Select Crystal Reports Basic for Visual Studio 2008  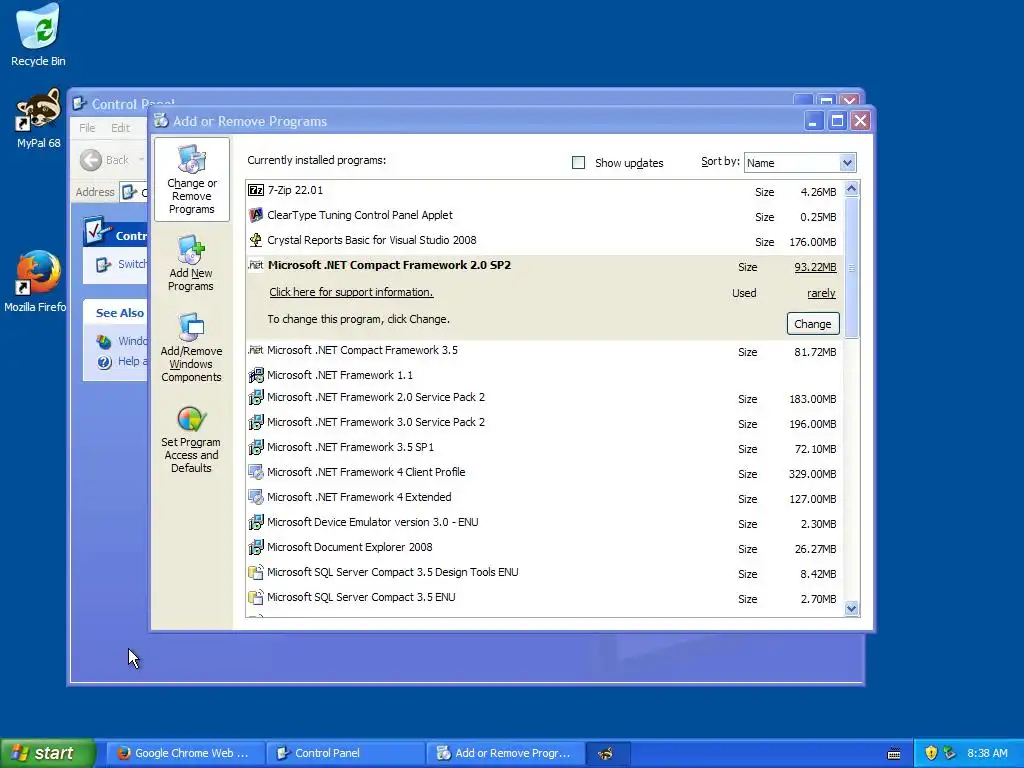[x=544, y=240]
